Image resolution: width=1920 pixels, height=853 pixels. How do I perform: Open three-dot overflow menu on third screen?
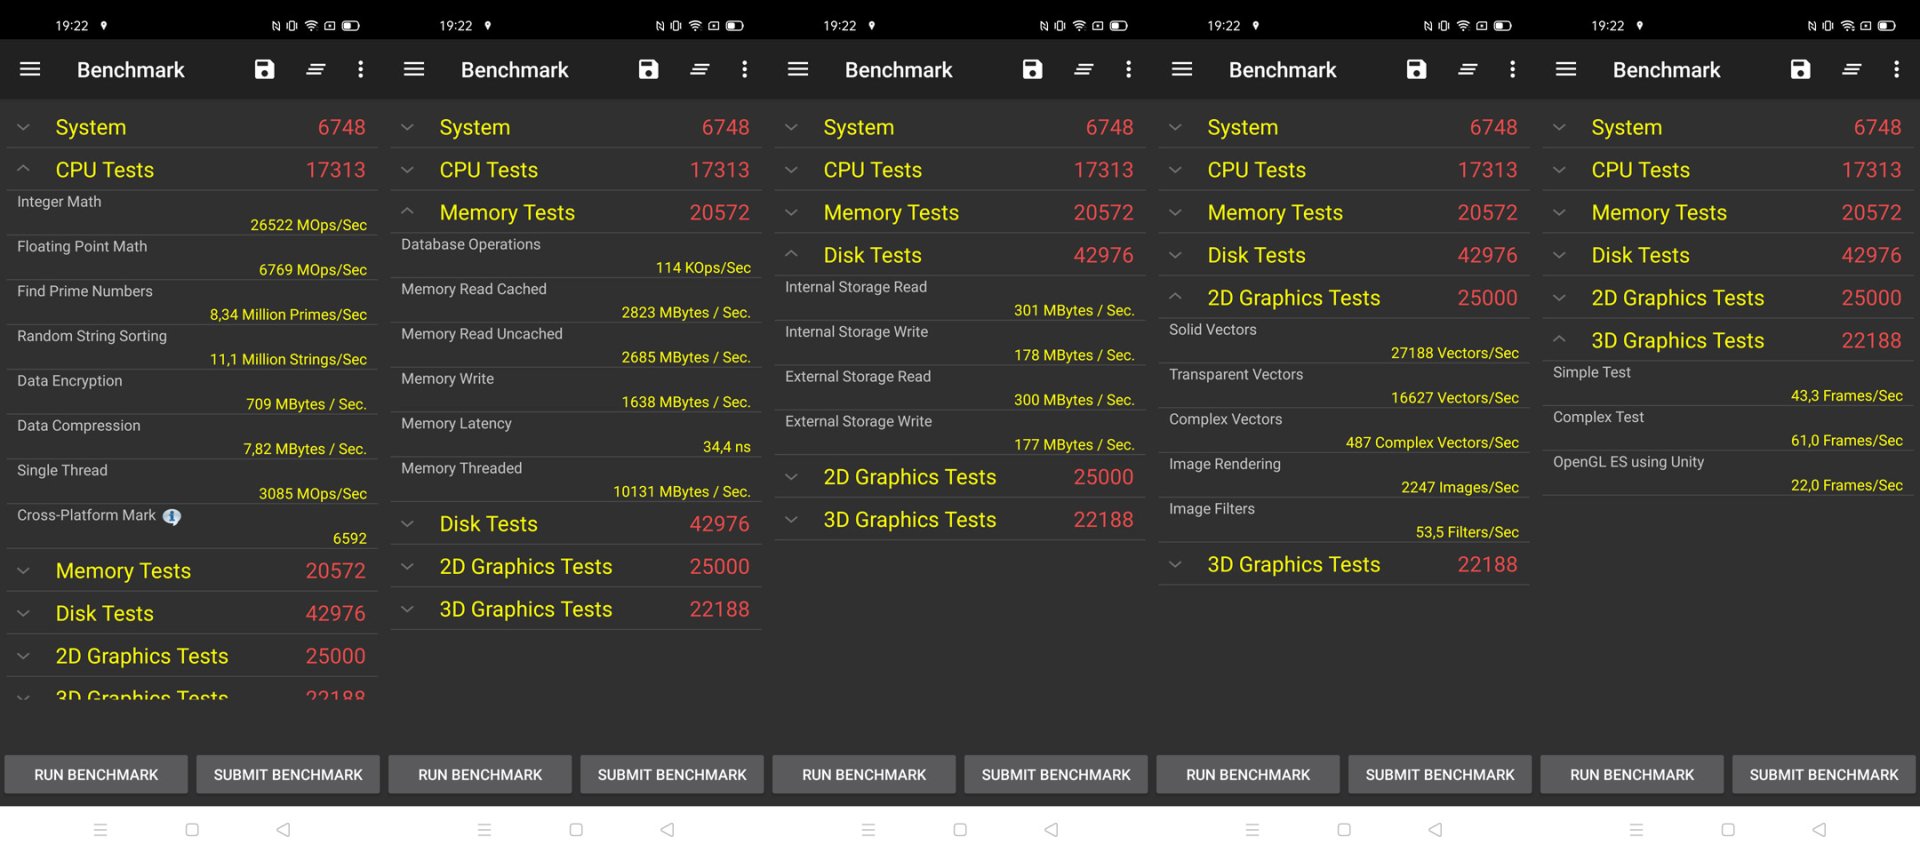tap(1128, 69)
